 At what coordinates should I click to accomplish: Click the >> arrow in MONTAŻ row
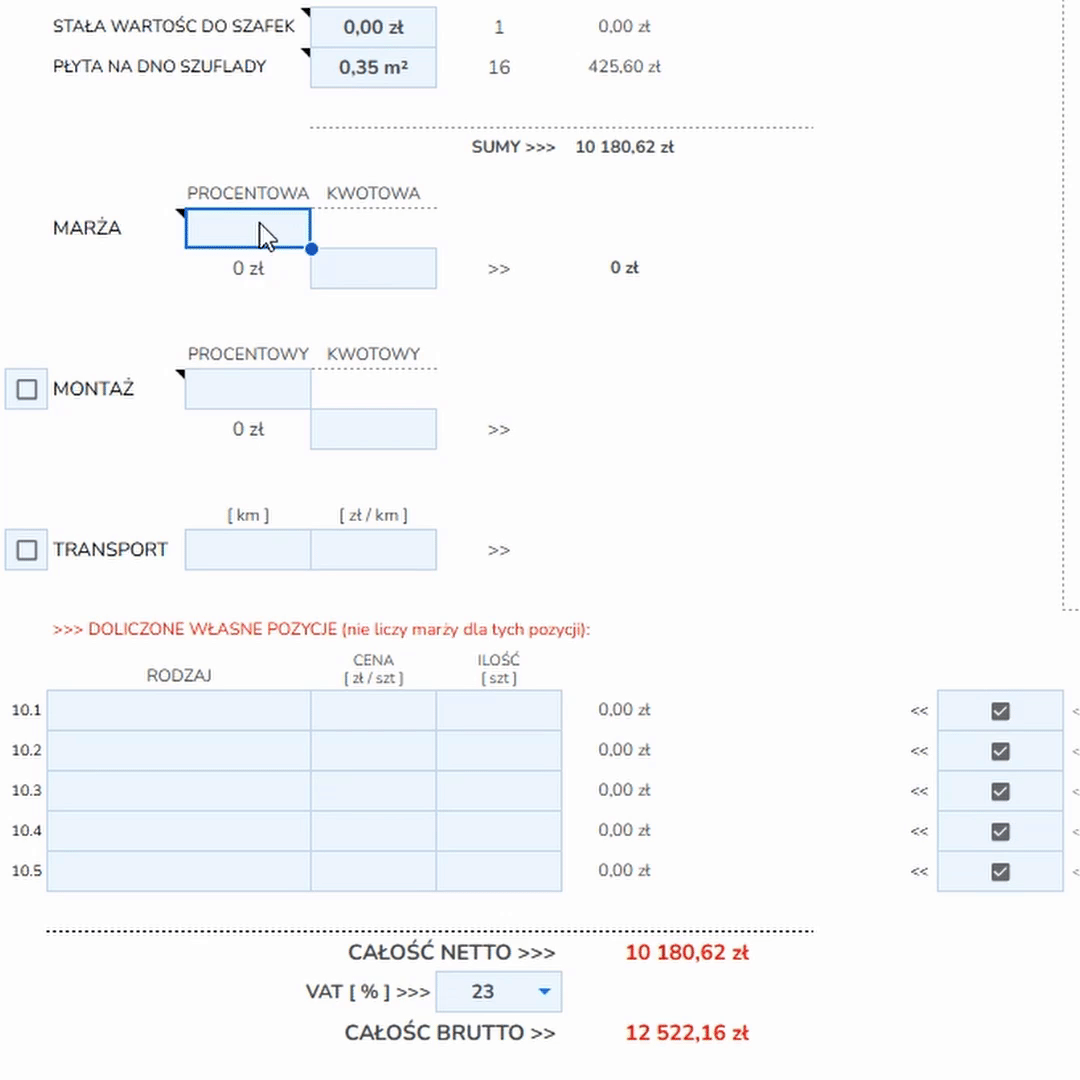pos(499,430)
